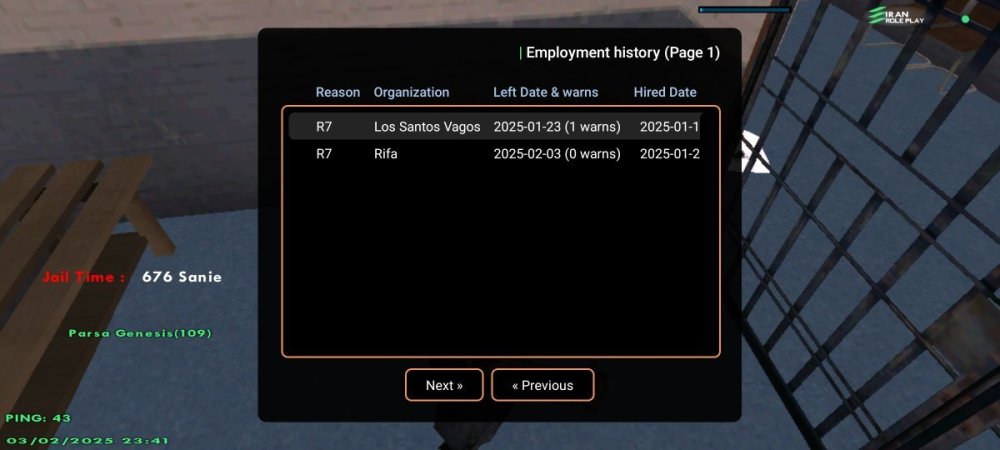Select the Los Santos Vagos organization entry
The height and width of the screenshot is (450, 1000).
click(x=427, y=127)
